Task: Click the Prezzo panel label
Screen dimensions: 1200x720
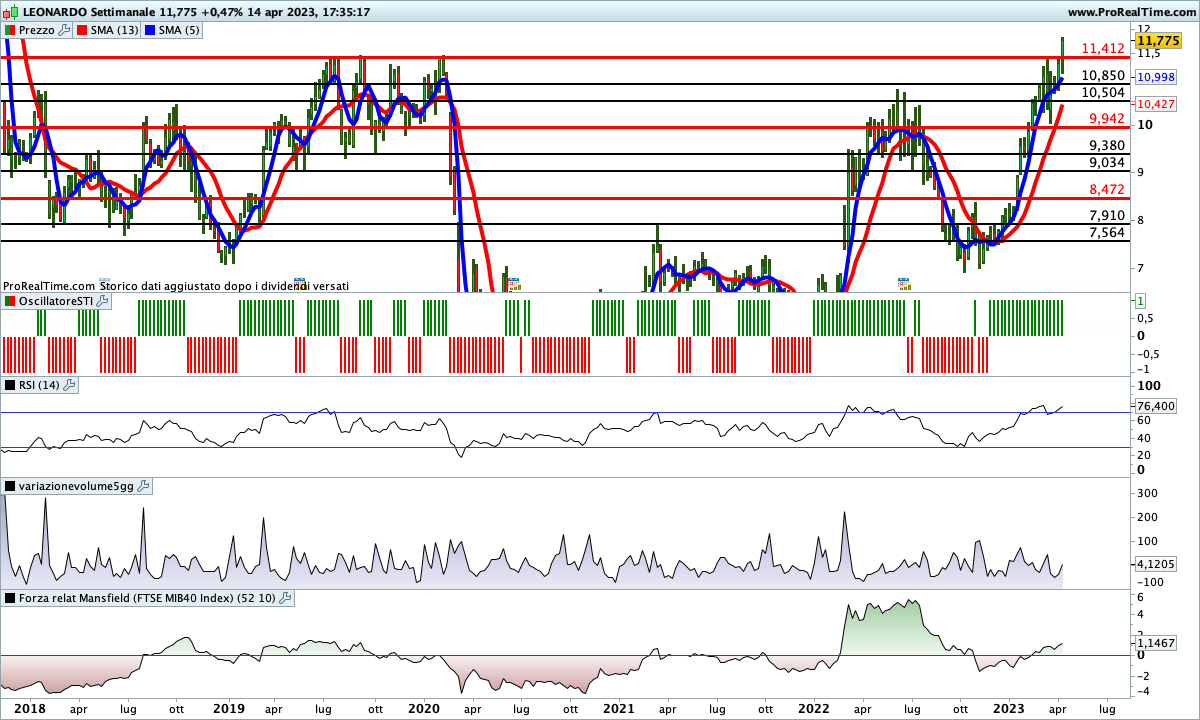Action: coord(37,30)
